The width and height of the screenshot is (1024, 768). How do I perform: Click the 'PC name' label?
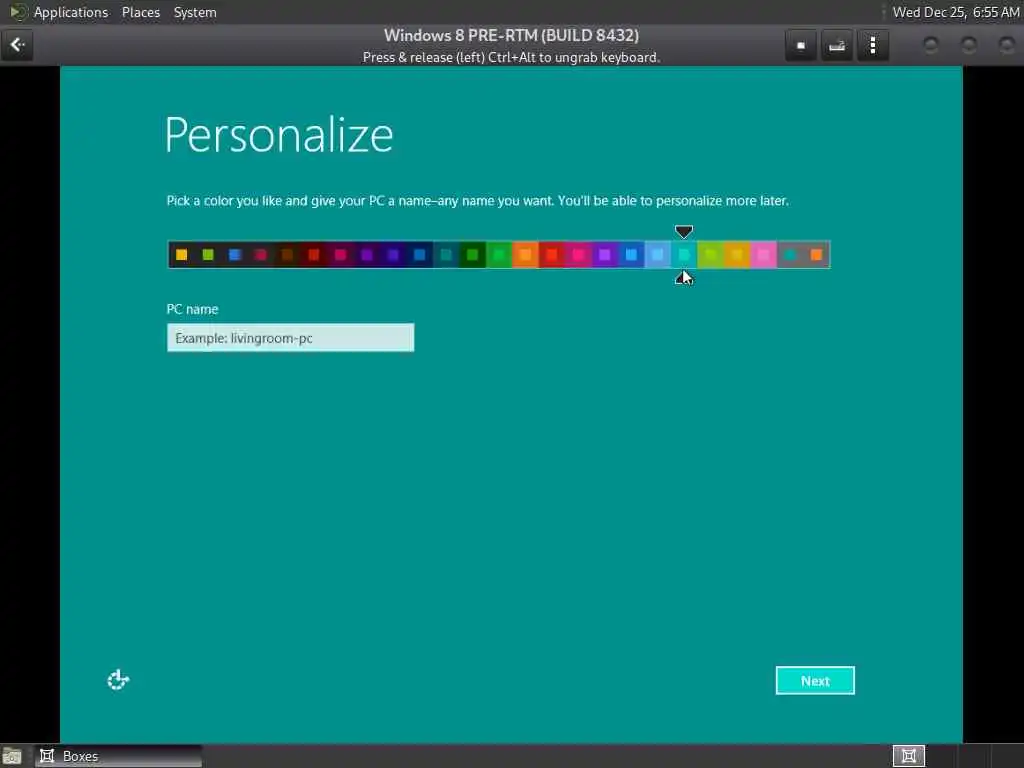(x=192, y=309)
